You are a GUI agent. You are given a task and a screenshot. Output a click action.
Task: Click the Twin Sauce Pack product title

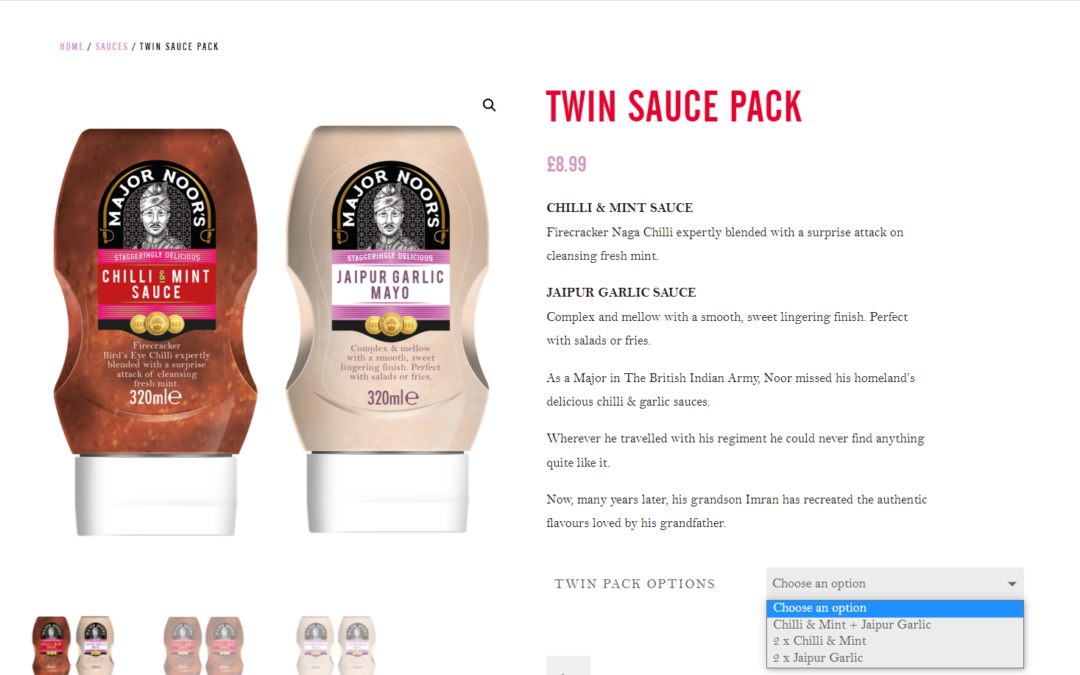coord(674,107)
